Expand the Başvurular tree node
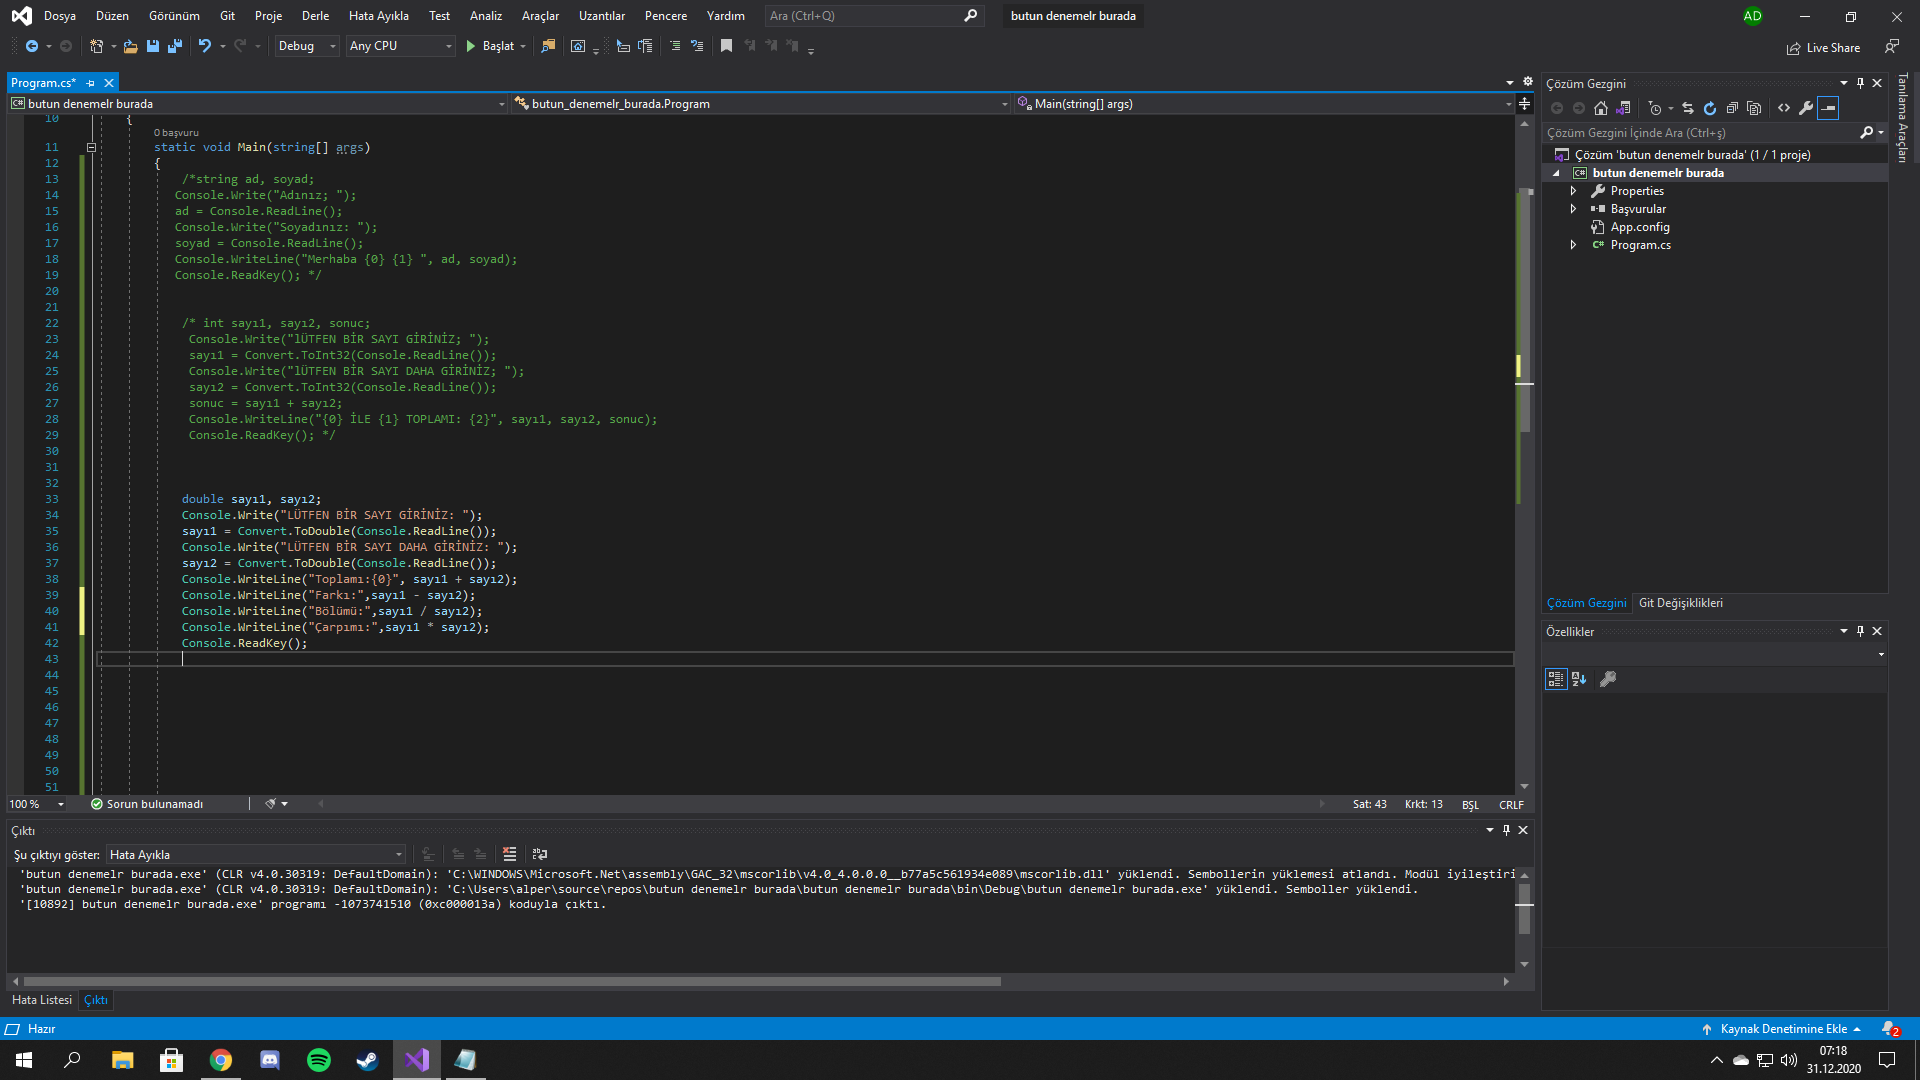This screenshot has width=1920, height=1080. pos(1573,209)
